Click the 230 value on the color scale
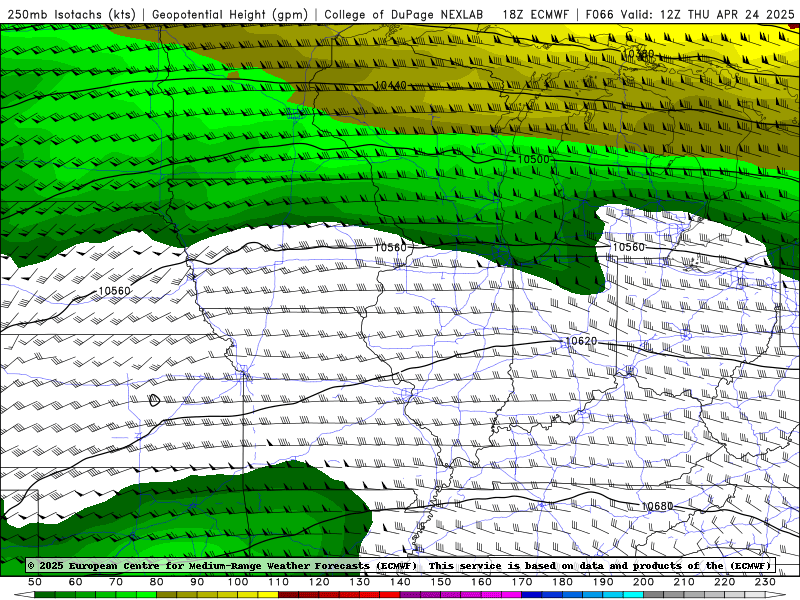800x600 pixels. click(x=765, y=582)
